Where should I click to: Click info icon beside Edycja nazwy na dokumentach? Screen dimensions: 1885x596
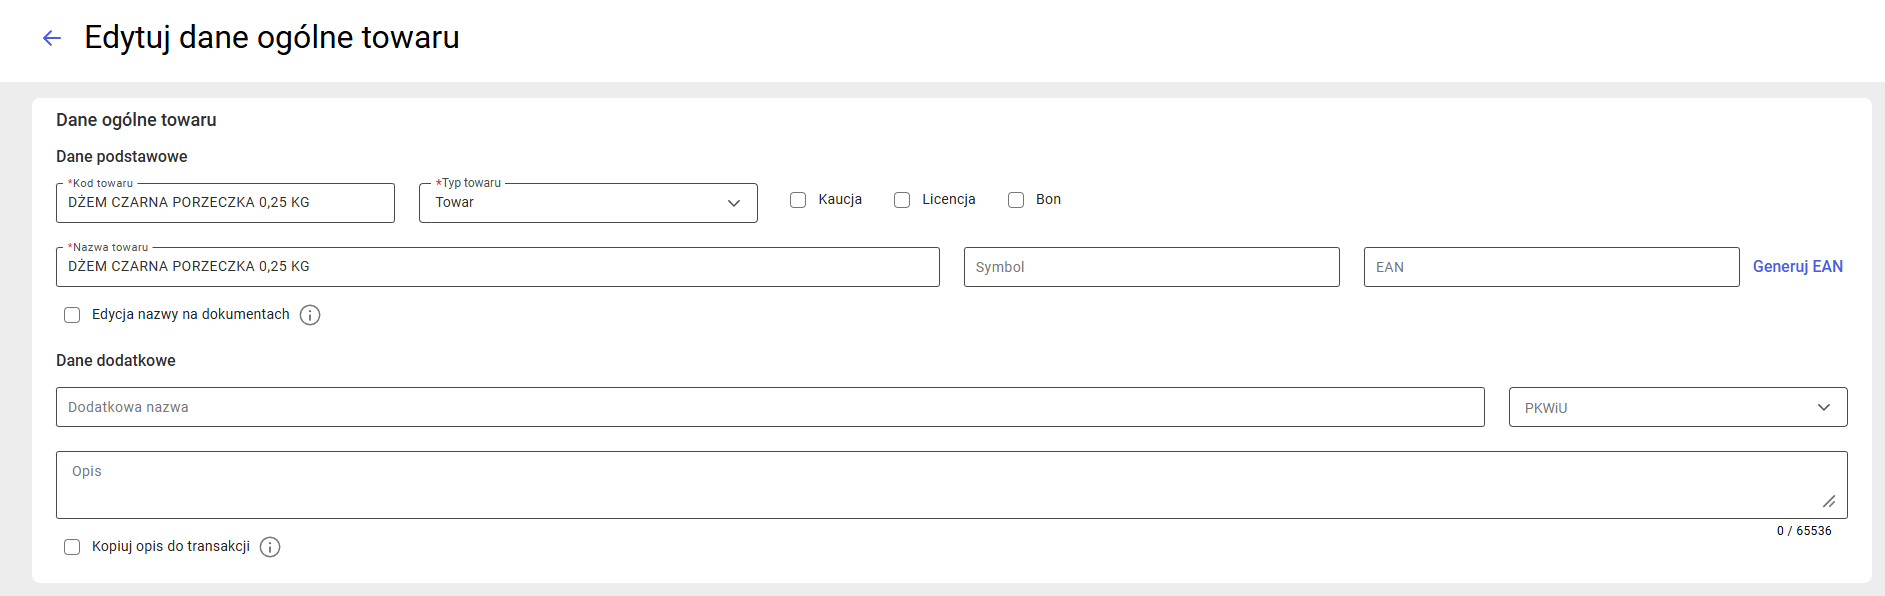310,315
